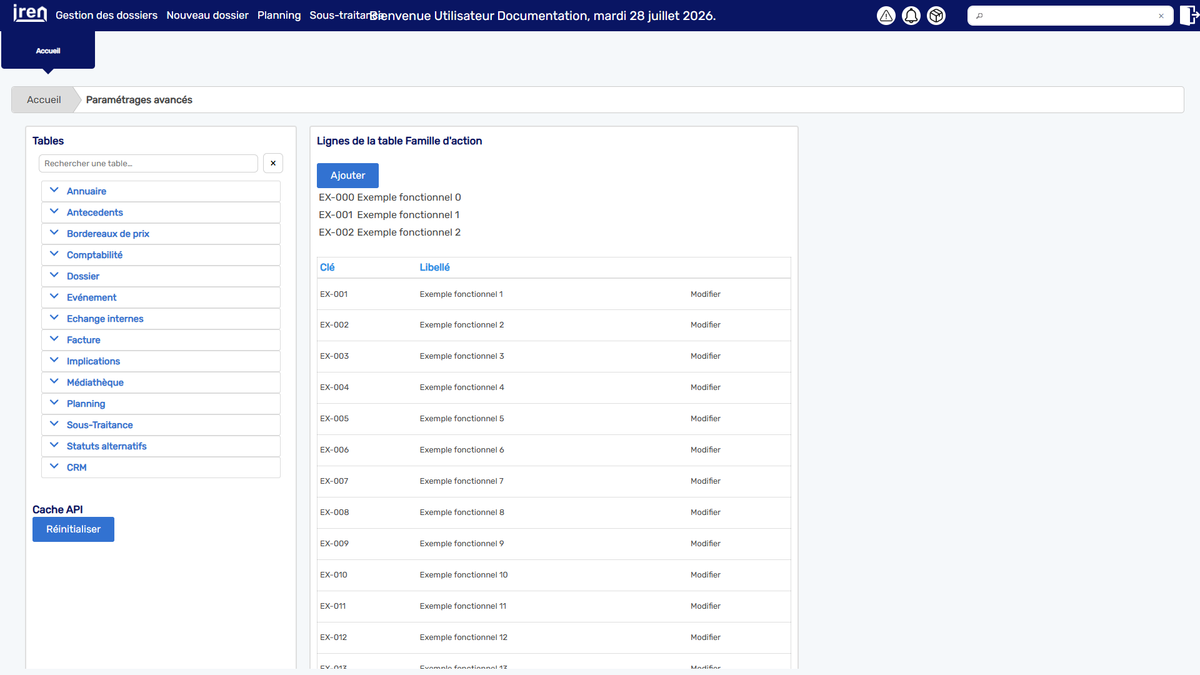Open the Gestion des dossiers menu

click(x=107, y=15)
